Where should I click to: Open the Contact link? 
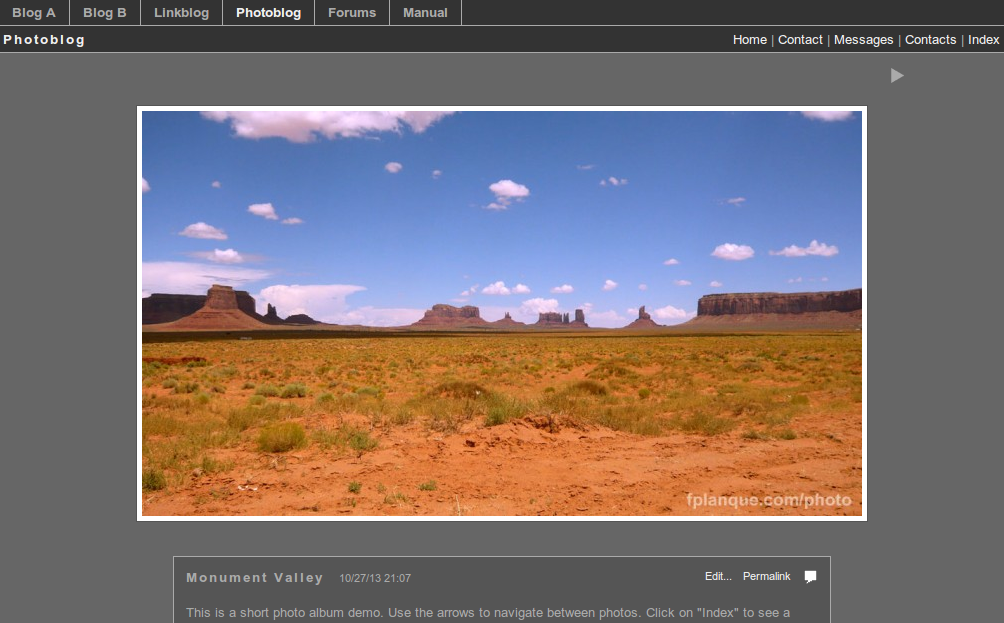click(x=800, y=40)
